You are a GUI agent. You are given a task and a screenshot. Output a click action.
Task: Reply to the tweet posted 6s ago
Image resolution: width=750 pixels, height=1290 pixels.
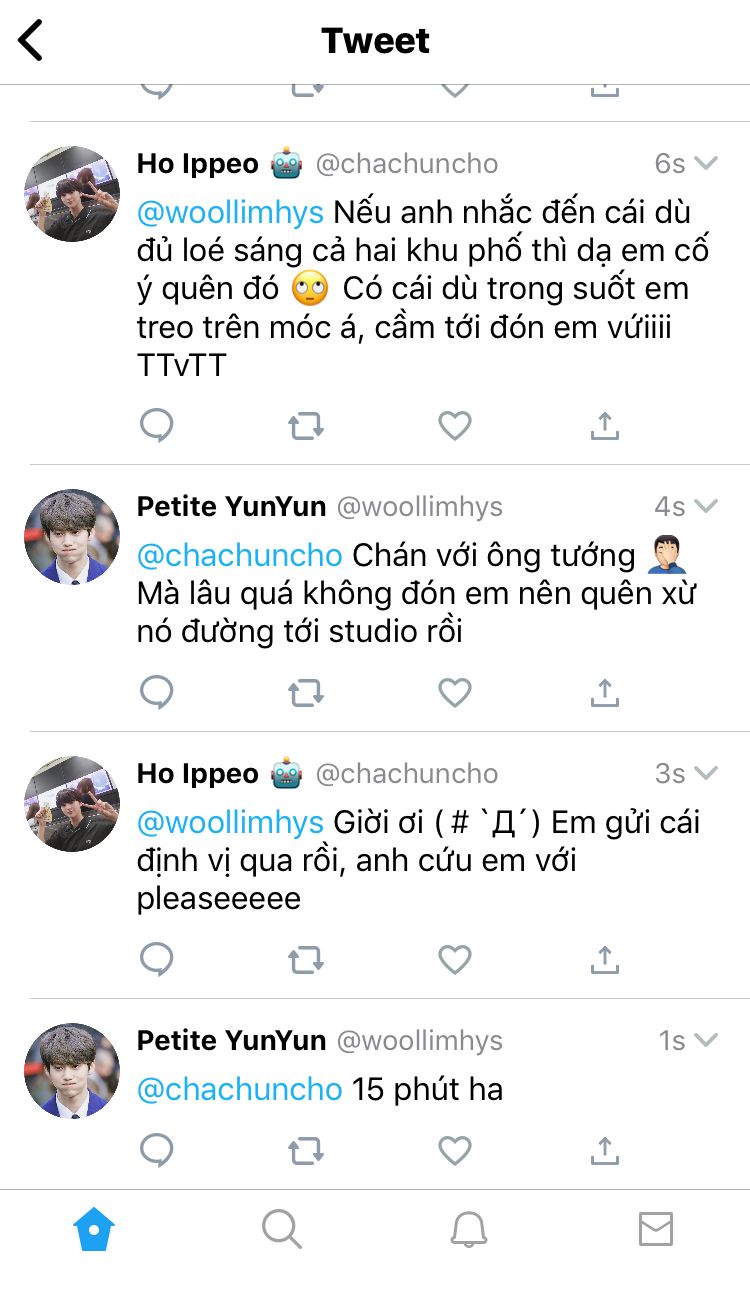156,426
